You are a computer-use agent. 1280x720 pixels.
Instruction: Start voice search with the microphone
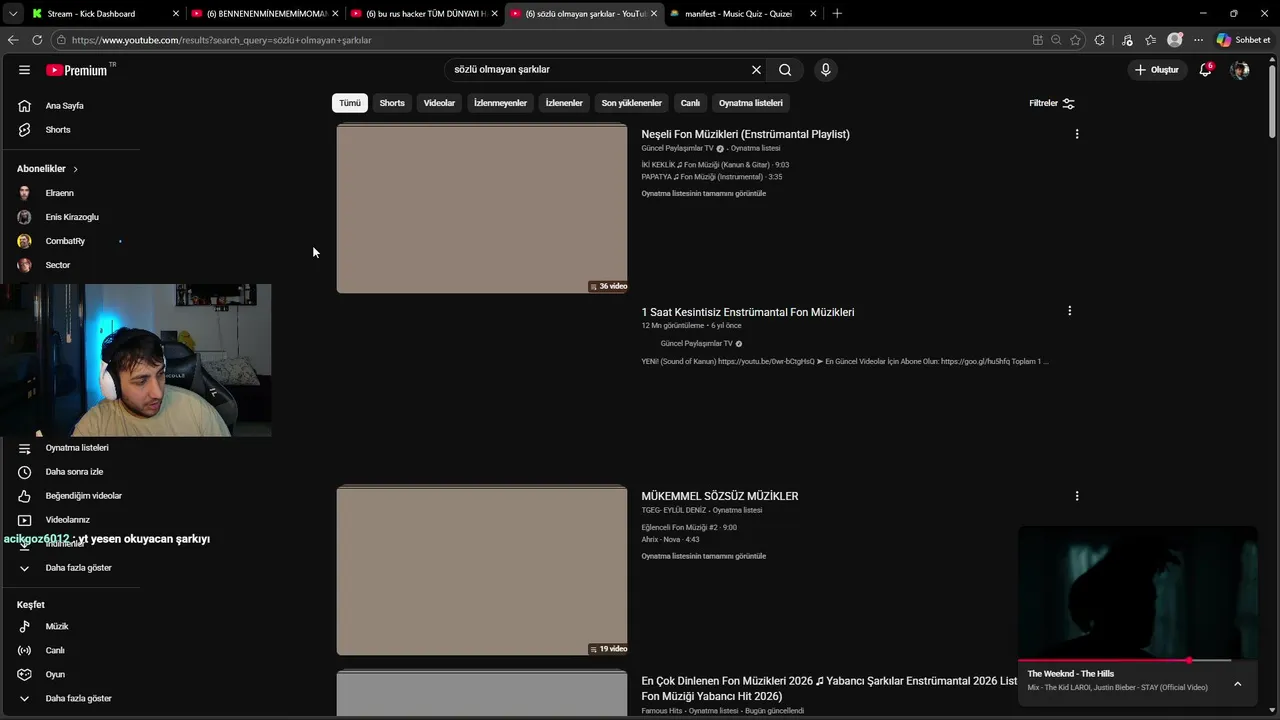click(x=825, y=70)
